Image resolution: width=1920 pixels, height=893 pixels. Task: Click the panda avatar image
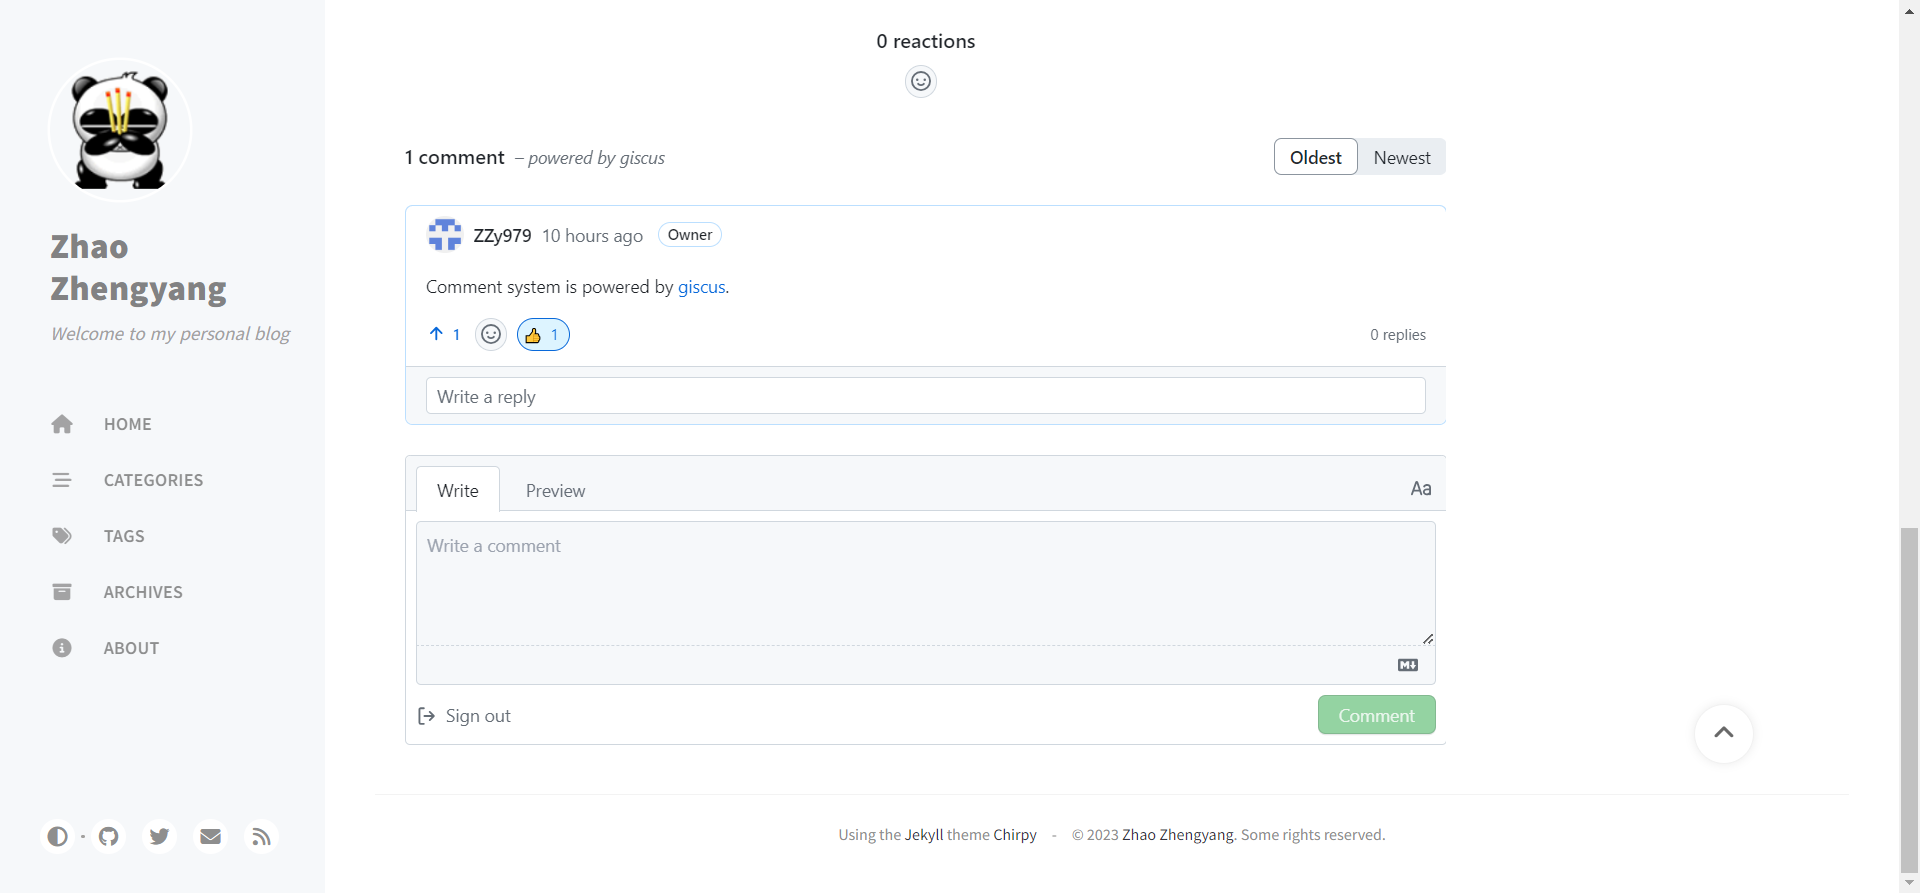click(120, 130)
